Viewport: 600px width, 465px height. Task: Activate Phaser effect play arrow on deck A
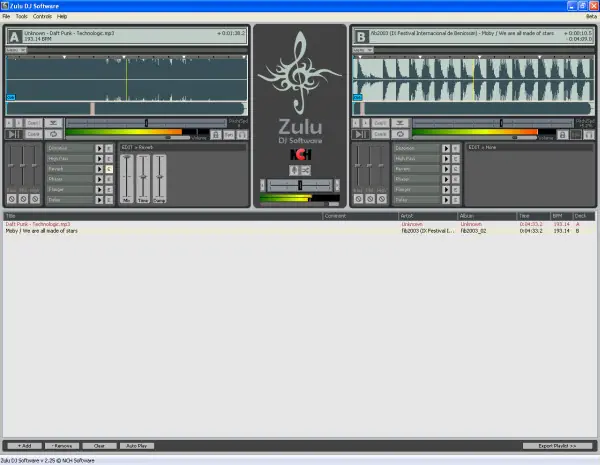[x=99, y=179]
